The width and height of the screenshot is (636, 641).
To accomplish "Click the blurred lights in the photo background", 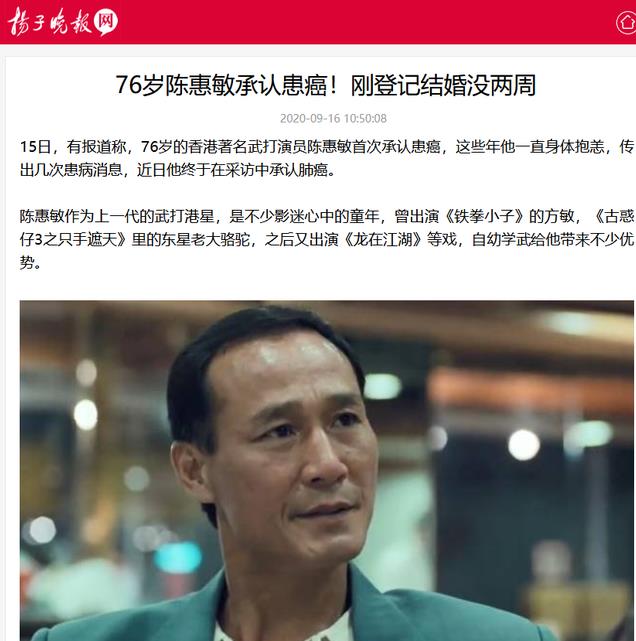I will pos(523,445).
